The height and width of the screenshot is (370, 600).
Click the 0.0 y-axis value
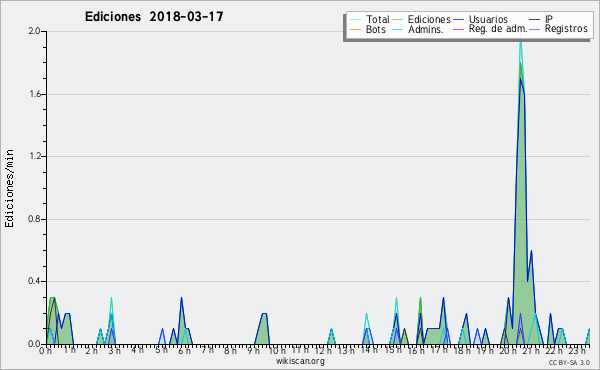pos(34,344)
